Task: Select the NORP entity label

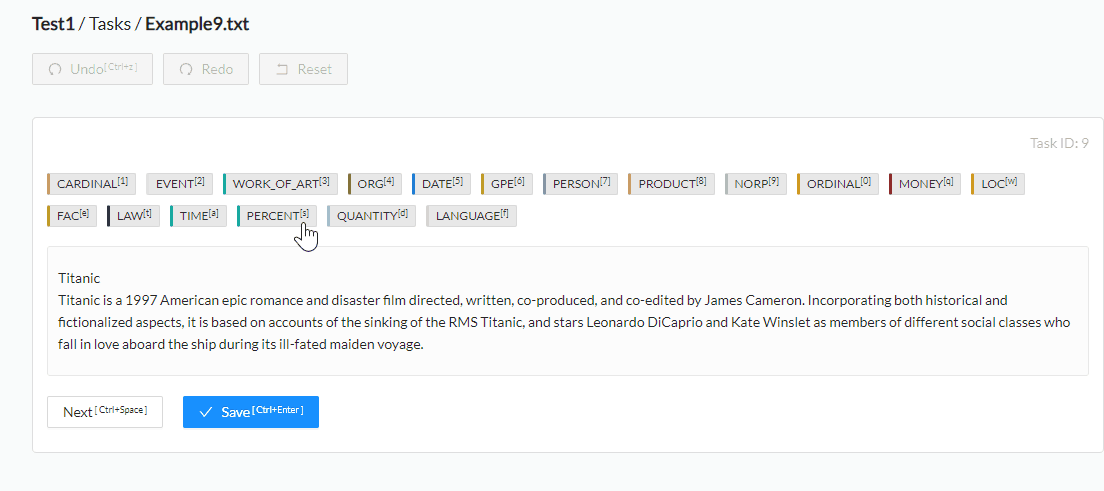Action: tap(755, 184)
